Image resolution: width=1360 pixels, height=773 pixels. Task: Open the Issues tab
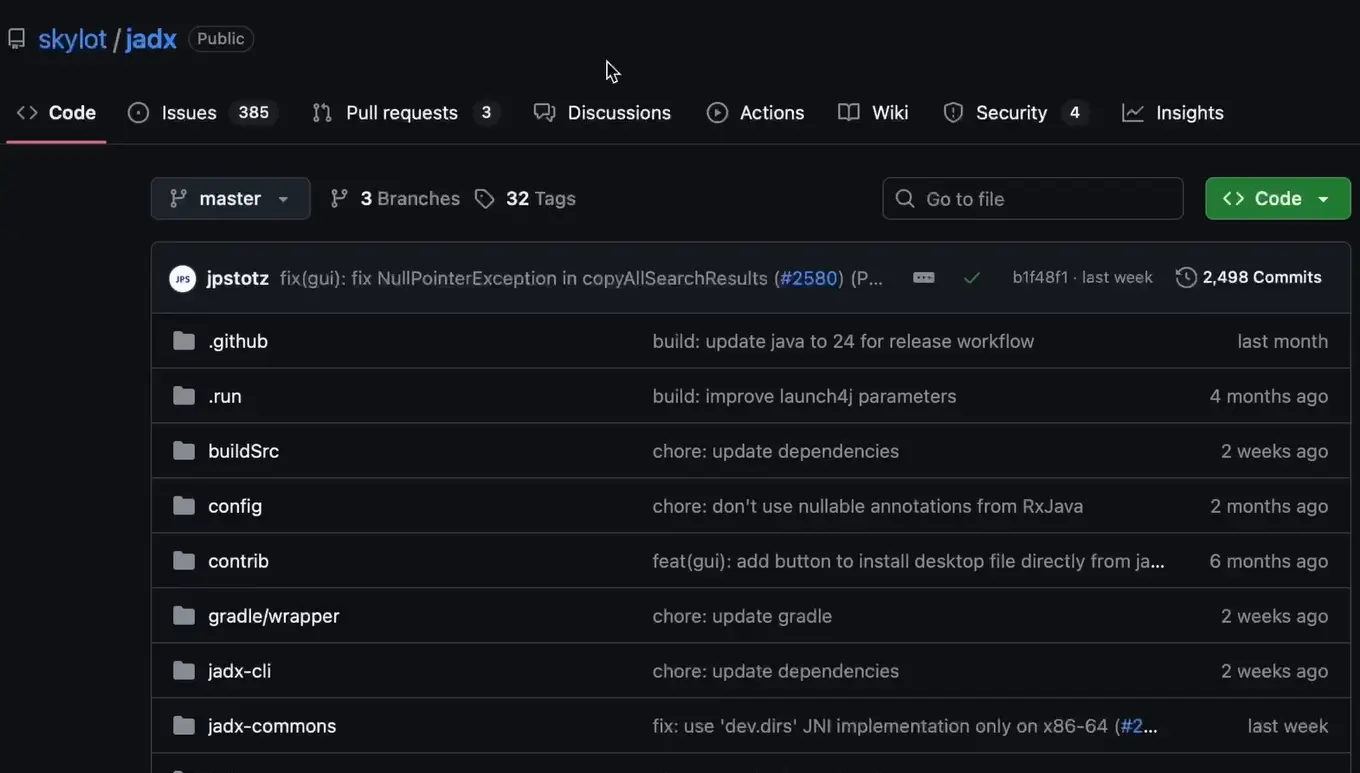pyautogui.click(x=203, y=113)
